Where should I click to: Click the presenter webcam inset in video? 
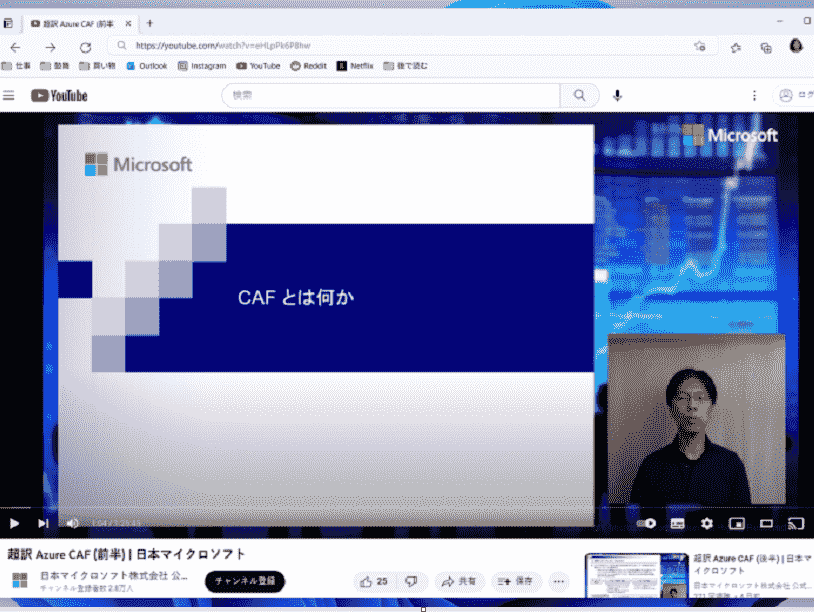click(x=697, y=419)
